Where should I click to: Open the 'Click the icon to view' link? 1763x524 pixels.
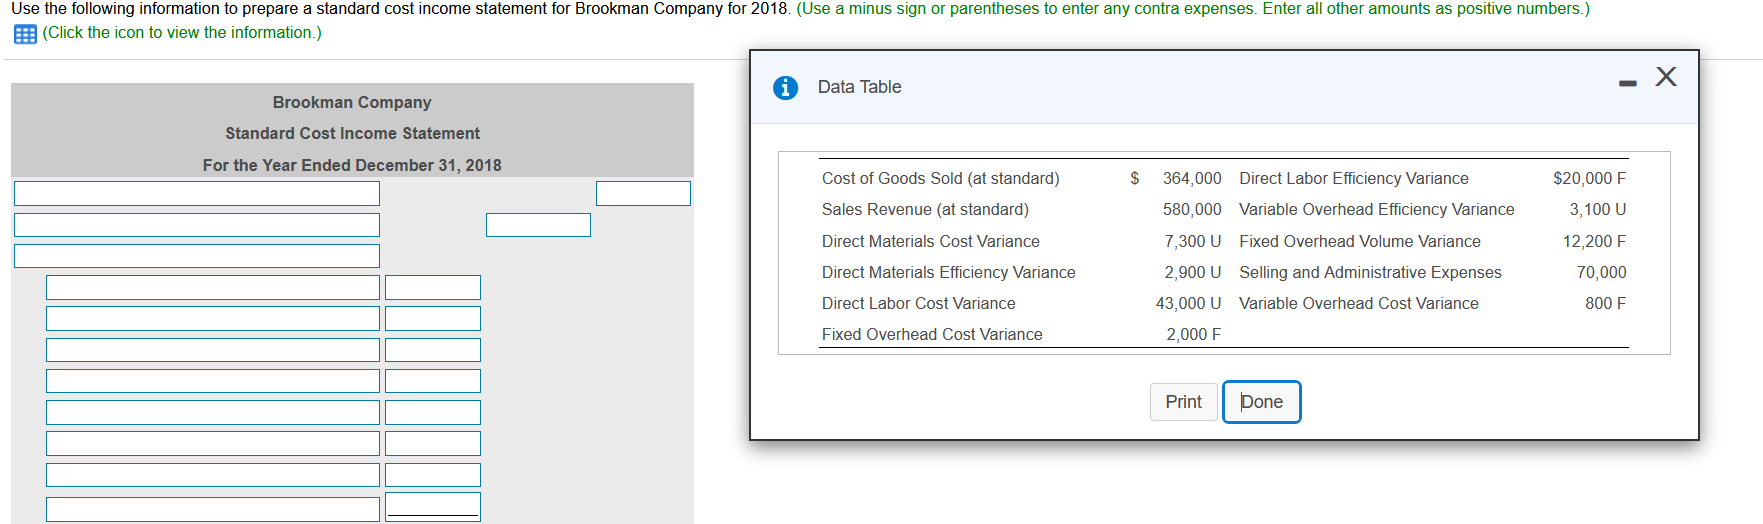(182, 33)
